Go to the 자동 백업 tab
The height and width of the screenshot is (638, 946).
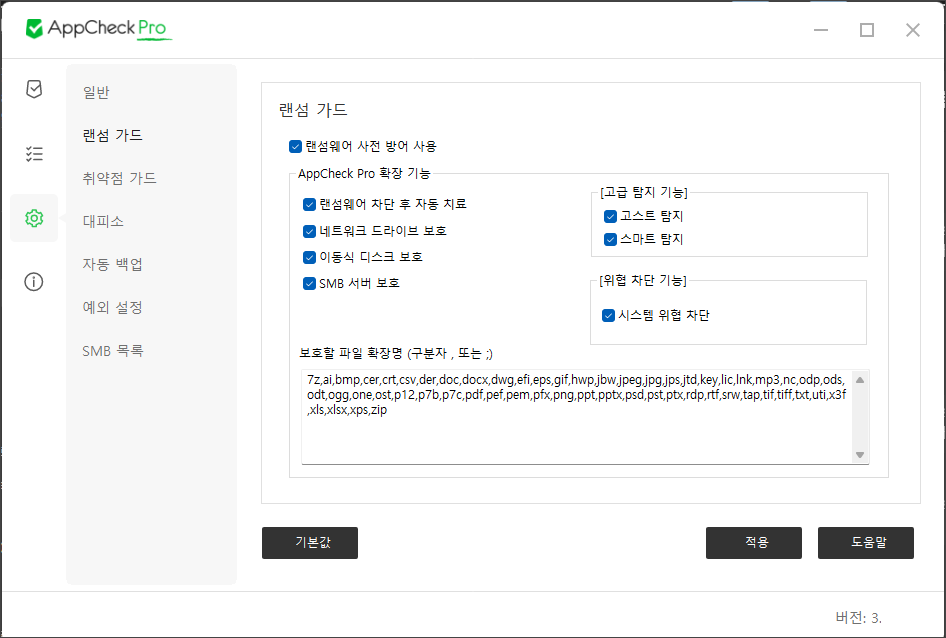[112, 264]
